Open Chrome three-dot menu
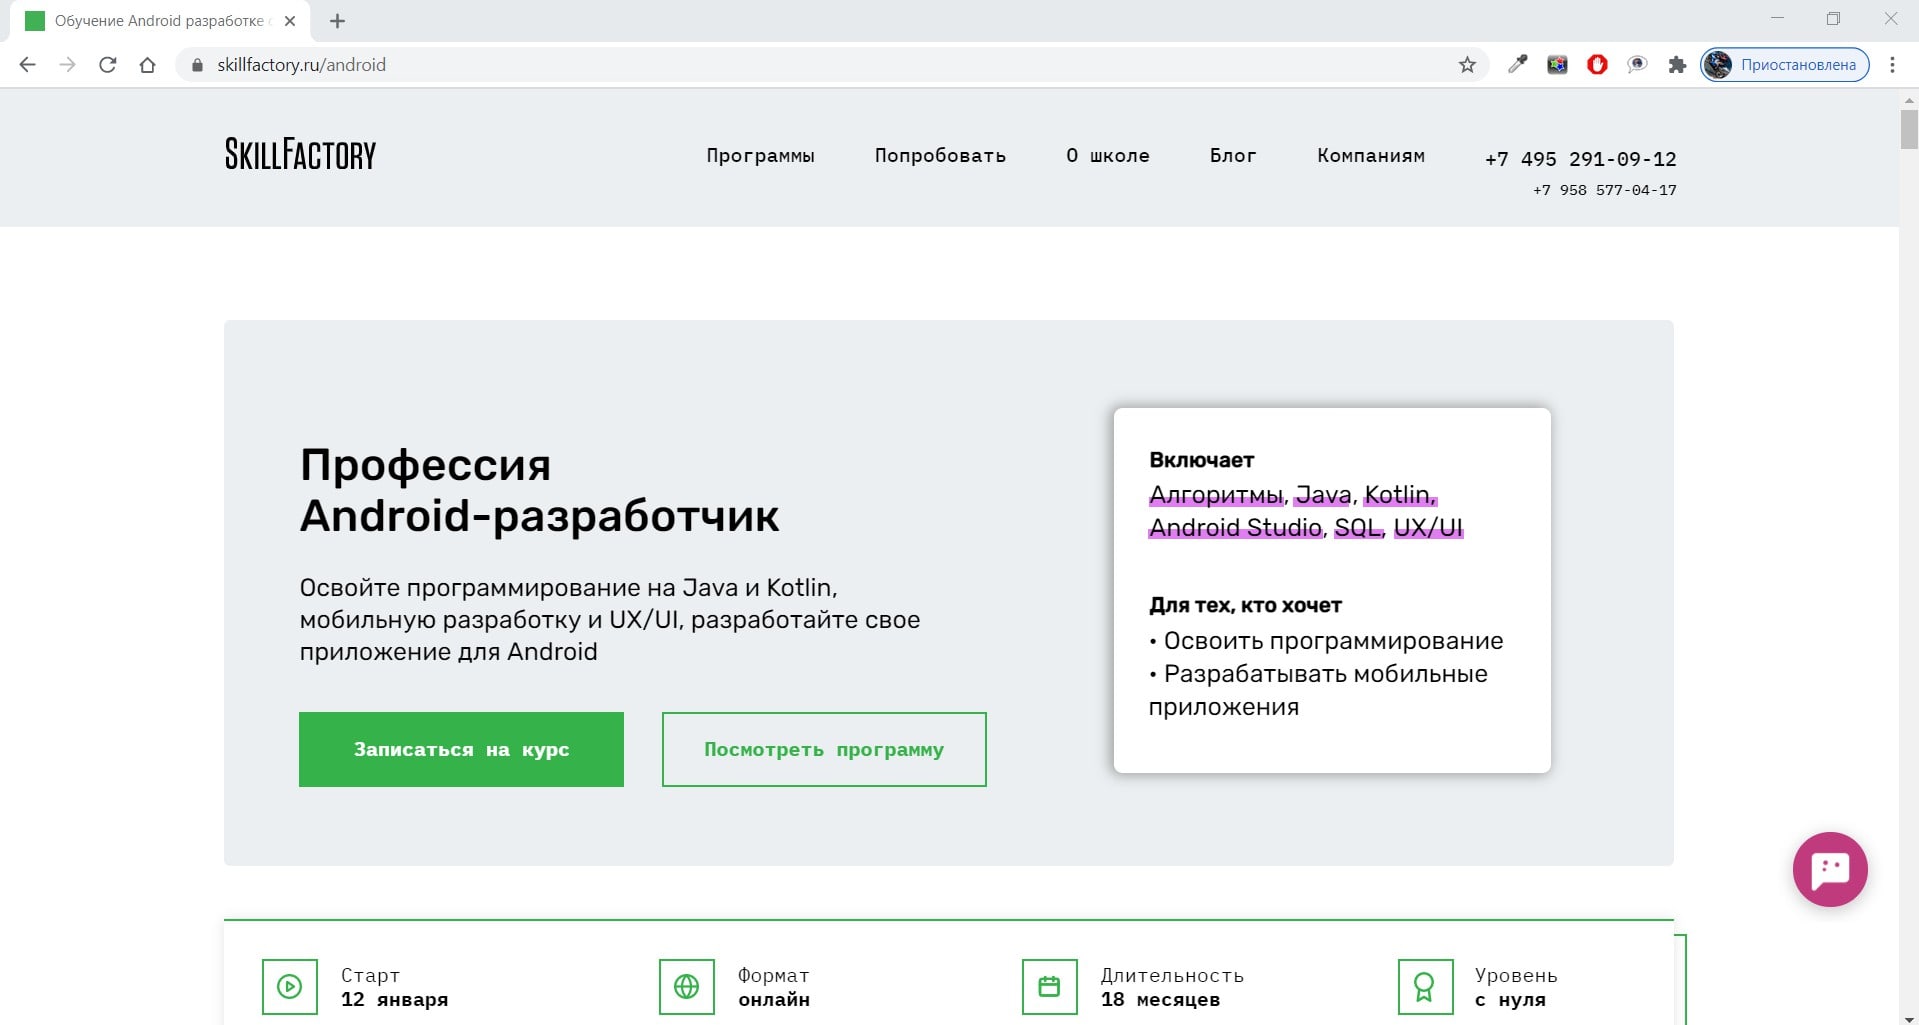This screenshot has height=1025, width=1919. click(x=1892, y=65)
